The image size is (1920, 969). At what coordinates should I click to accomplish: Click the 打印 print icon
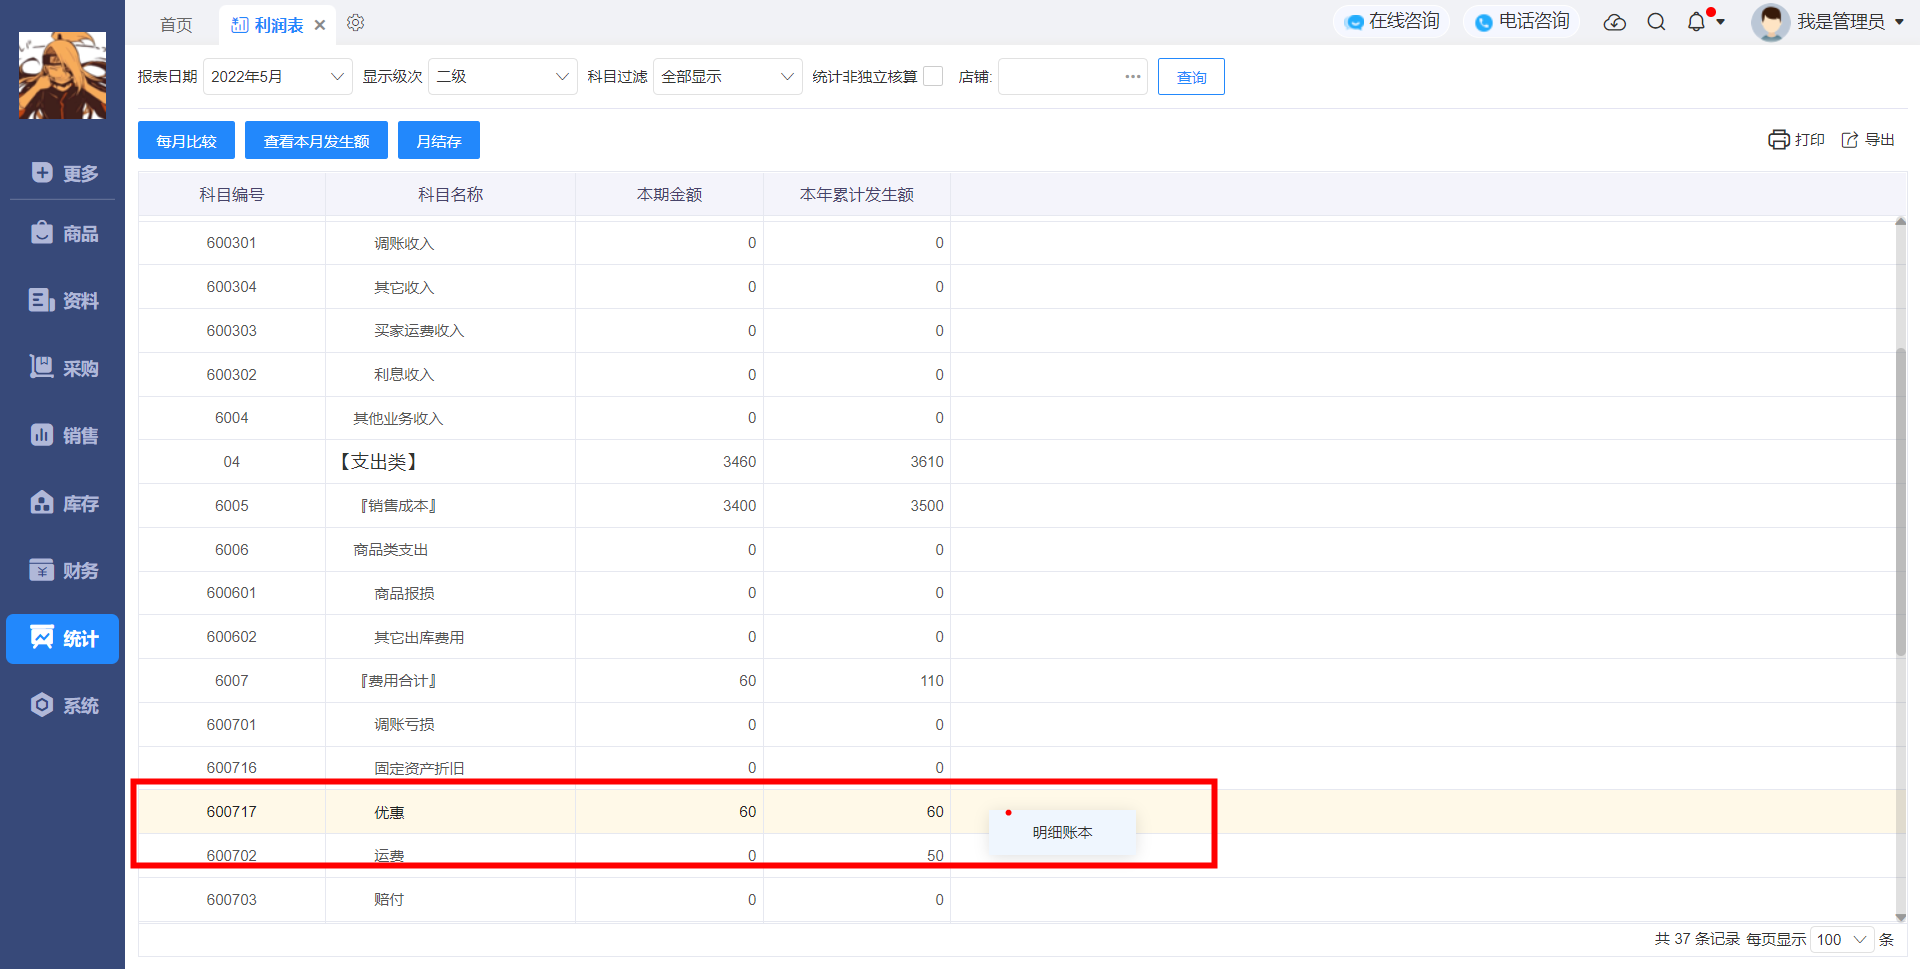pos(1779,140)
